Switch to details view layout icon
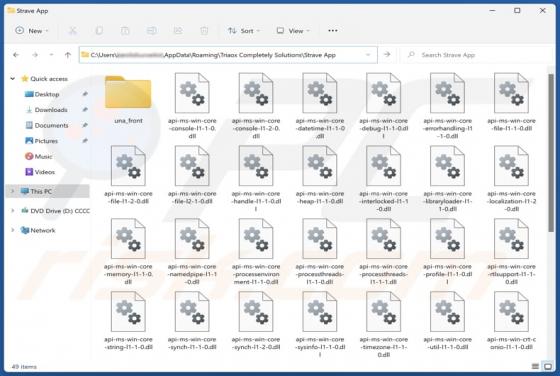 (535, 366)
